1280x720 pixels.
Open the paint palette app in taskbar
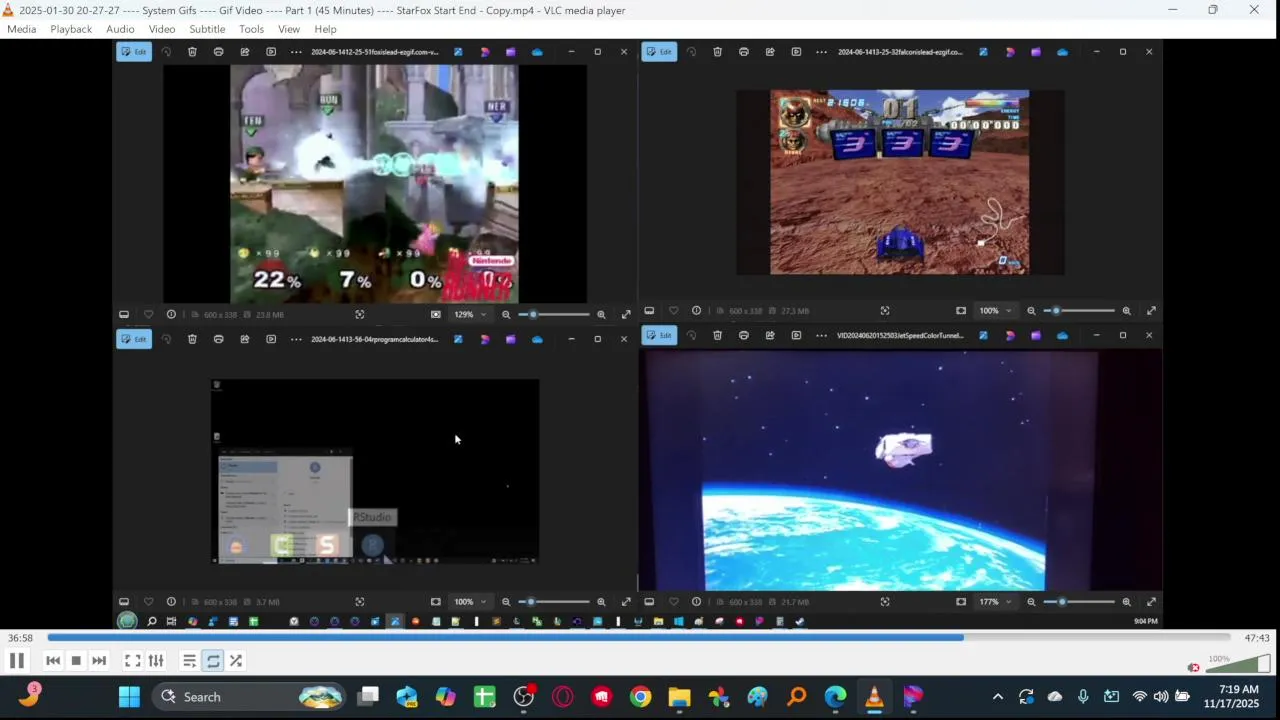[x=757, y=697]
